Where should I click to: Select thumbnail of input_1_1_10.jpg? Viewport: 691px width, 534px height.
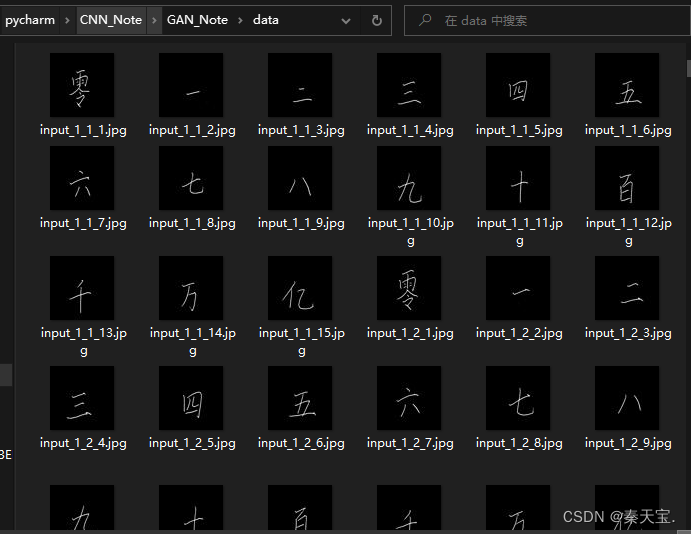[x=409, y=178]
